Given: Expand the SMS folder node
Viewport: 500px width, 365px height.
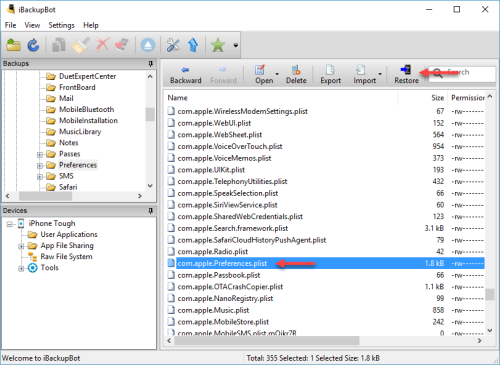Looking at the screenshot, I should [40, 176].
